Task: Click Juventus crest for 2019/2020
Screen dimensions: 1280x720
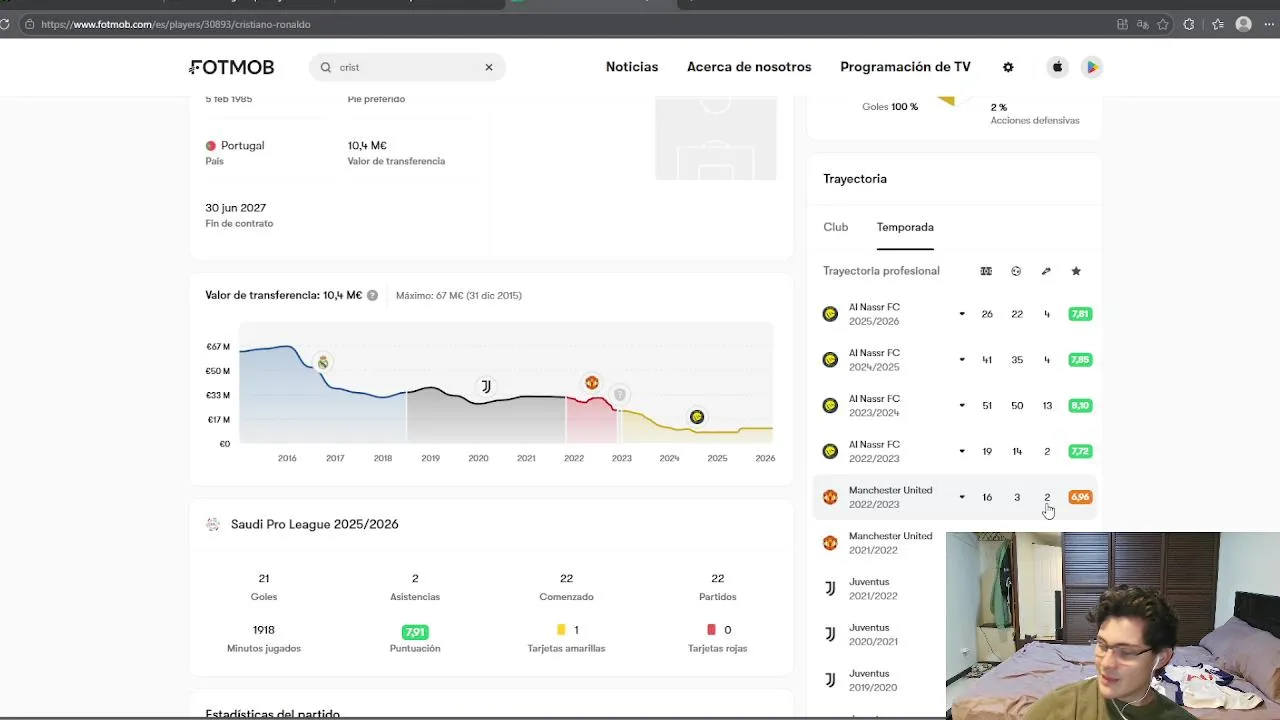Action: click(x=830, y=680)
